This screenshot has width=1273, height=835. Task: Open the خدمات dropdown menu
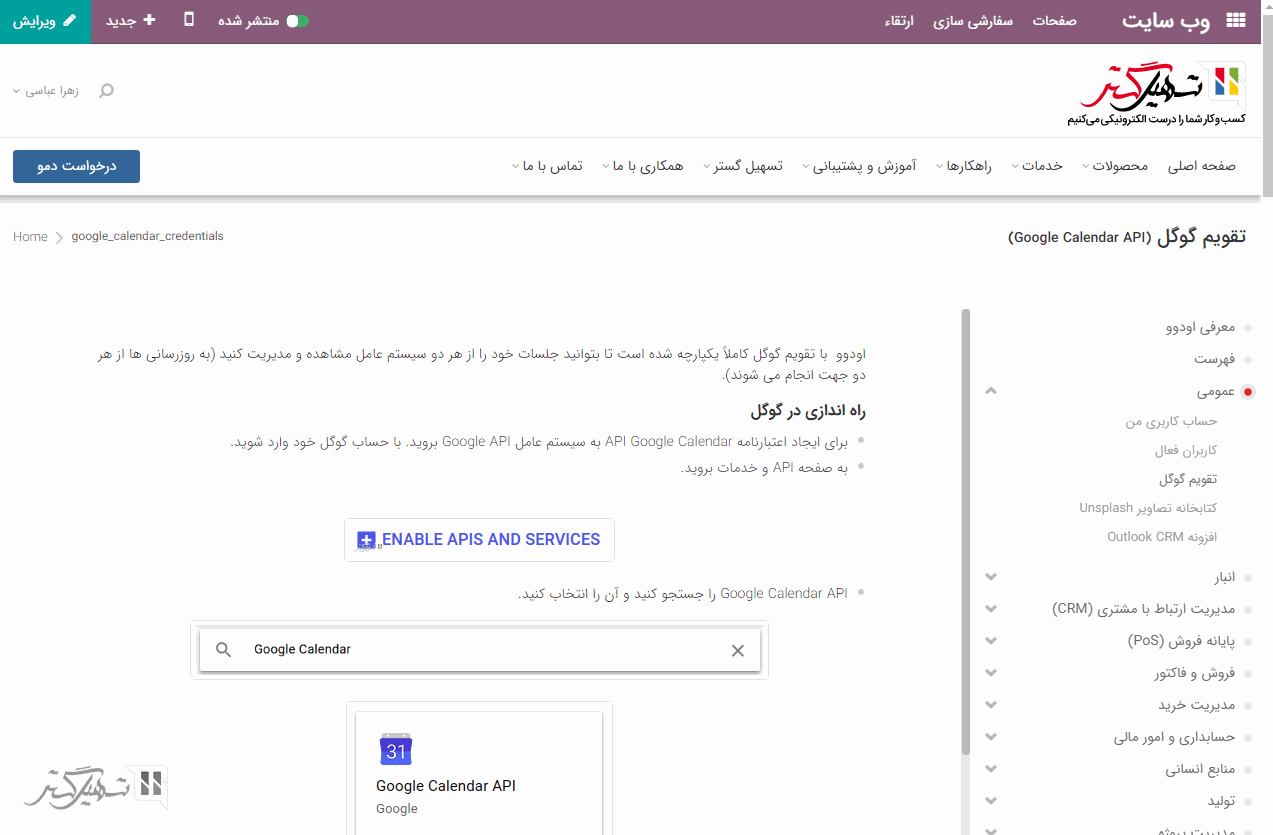point(1036,166)
